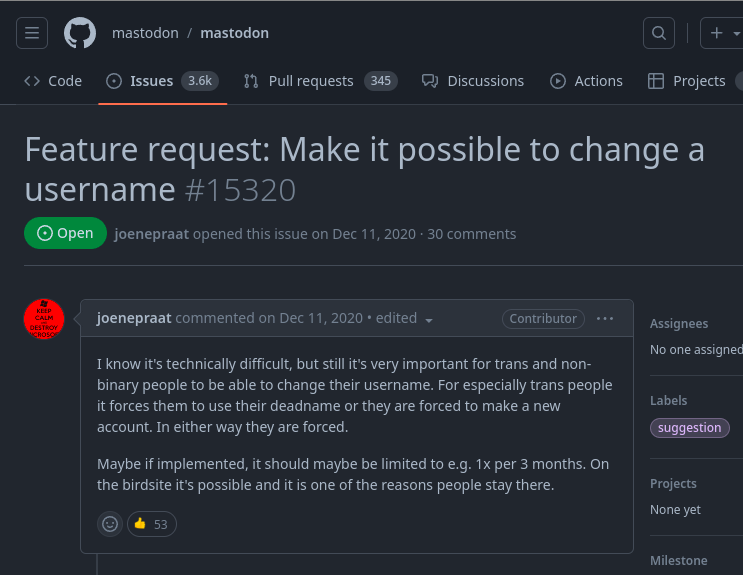
Task: Open the mastodon repository name link
Action: click(x=234, y=33)
